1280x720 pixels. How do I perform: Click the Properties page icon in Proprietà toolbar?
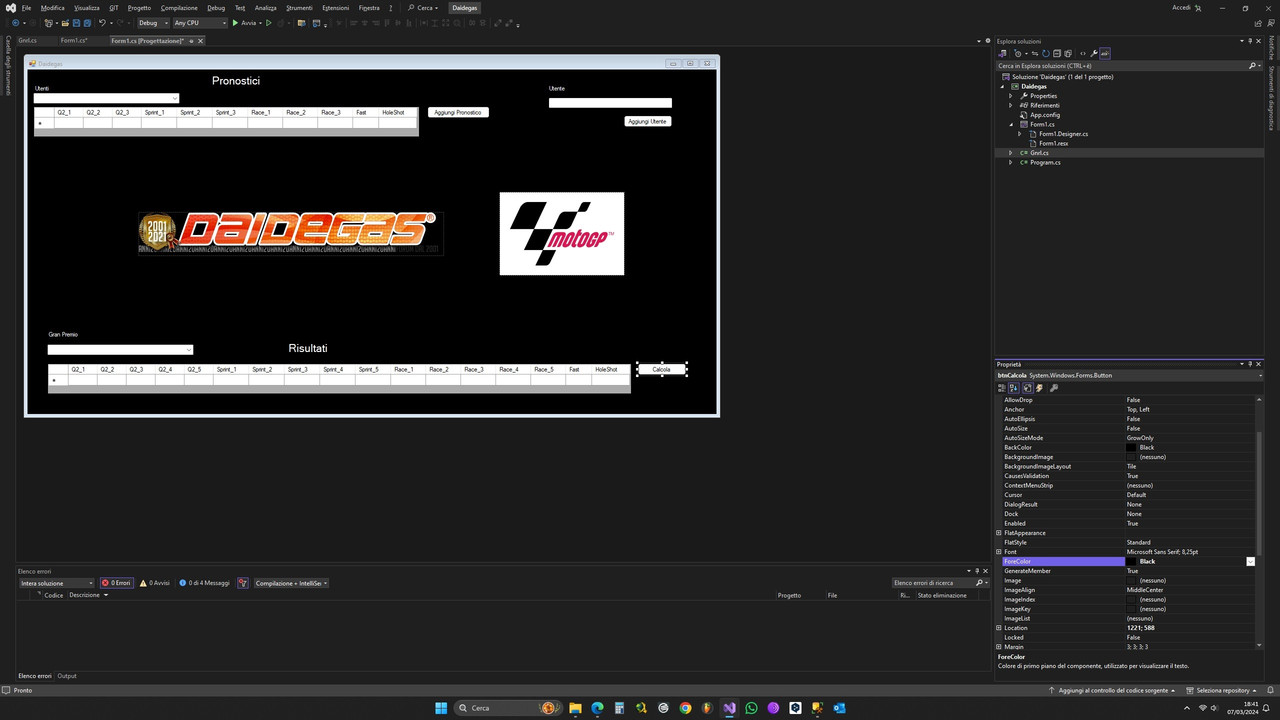pyautogui.click(x=1027, y=388)
